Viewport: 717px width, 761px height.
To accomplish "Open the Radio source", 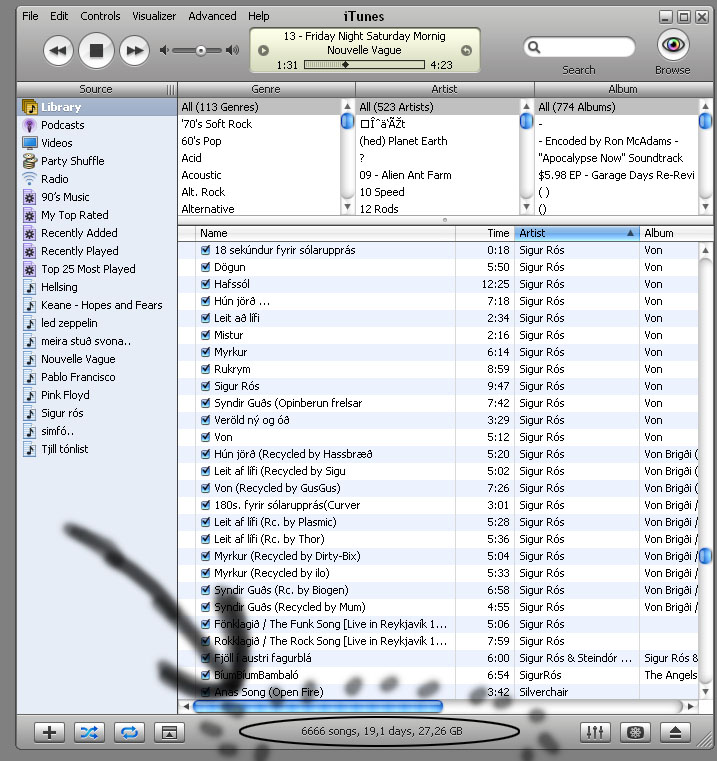I will click(x=54, y=179).
